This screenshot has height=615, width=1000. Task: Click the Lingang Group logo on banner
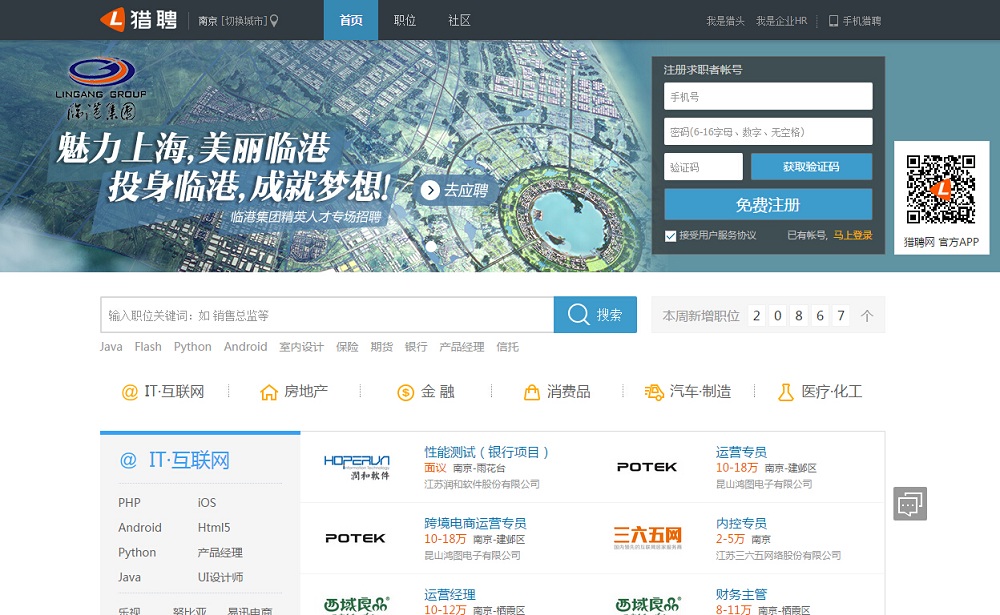tap(101, 89)
